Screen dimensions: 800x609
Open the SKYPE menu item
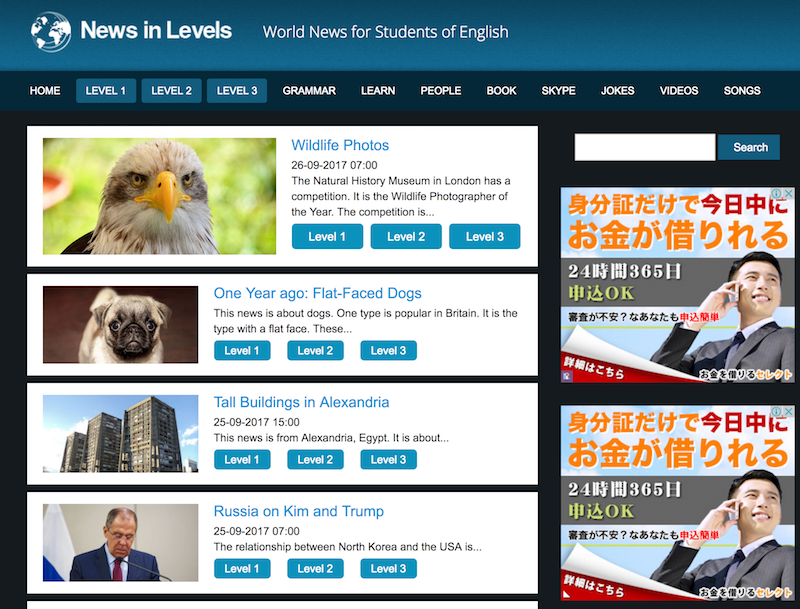point(559,91)
